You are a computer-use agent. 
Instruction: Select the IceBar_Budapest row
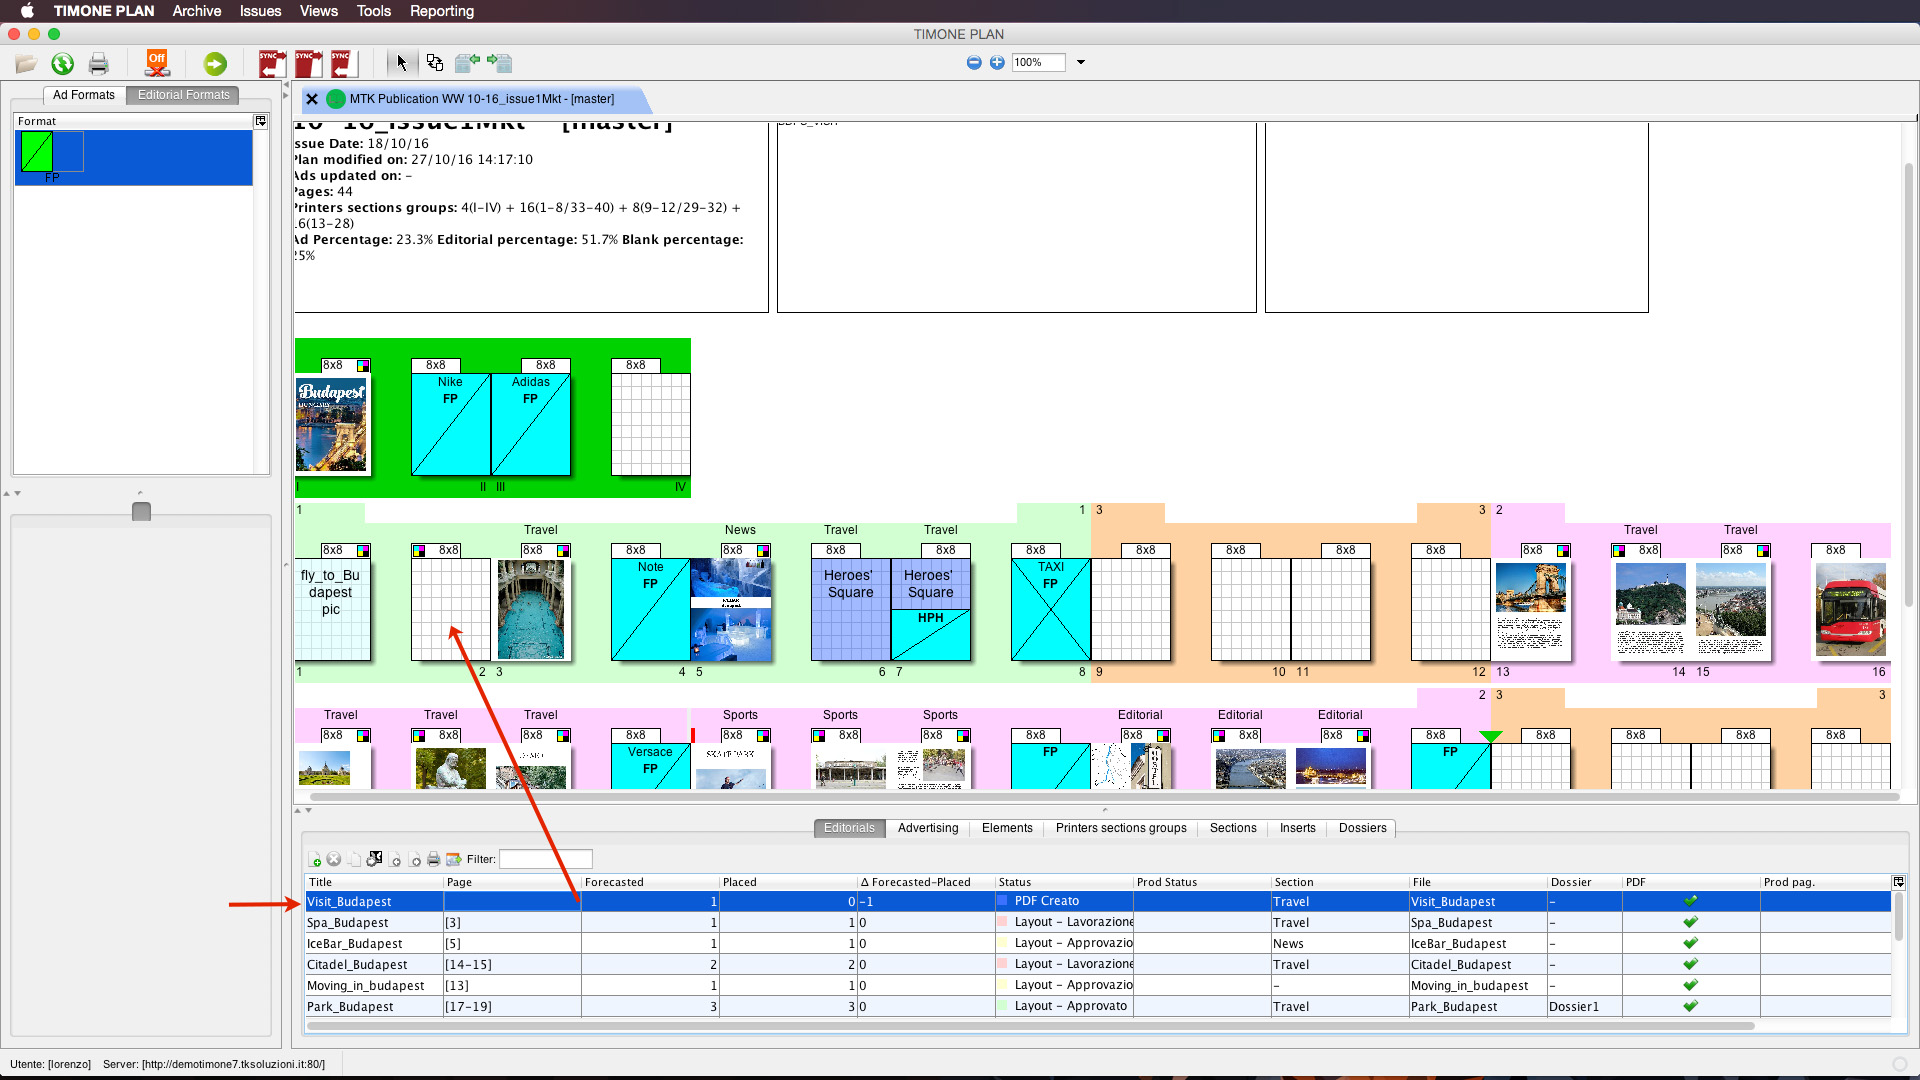(x=1097, y=944)
